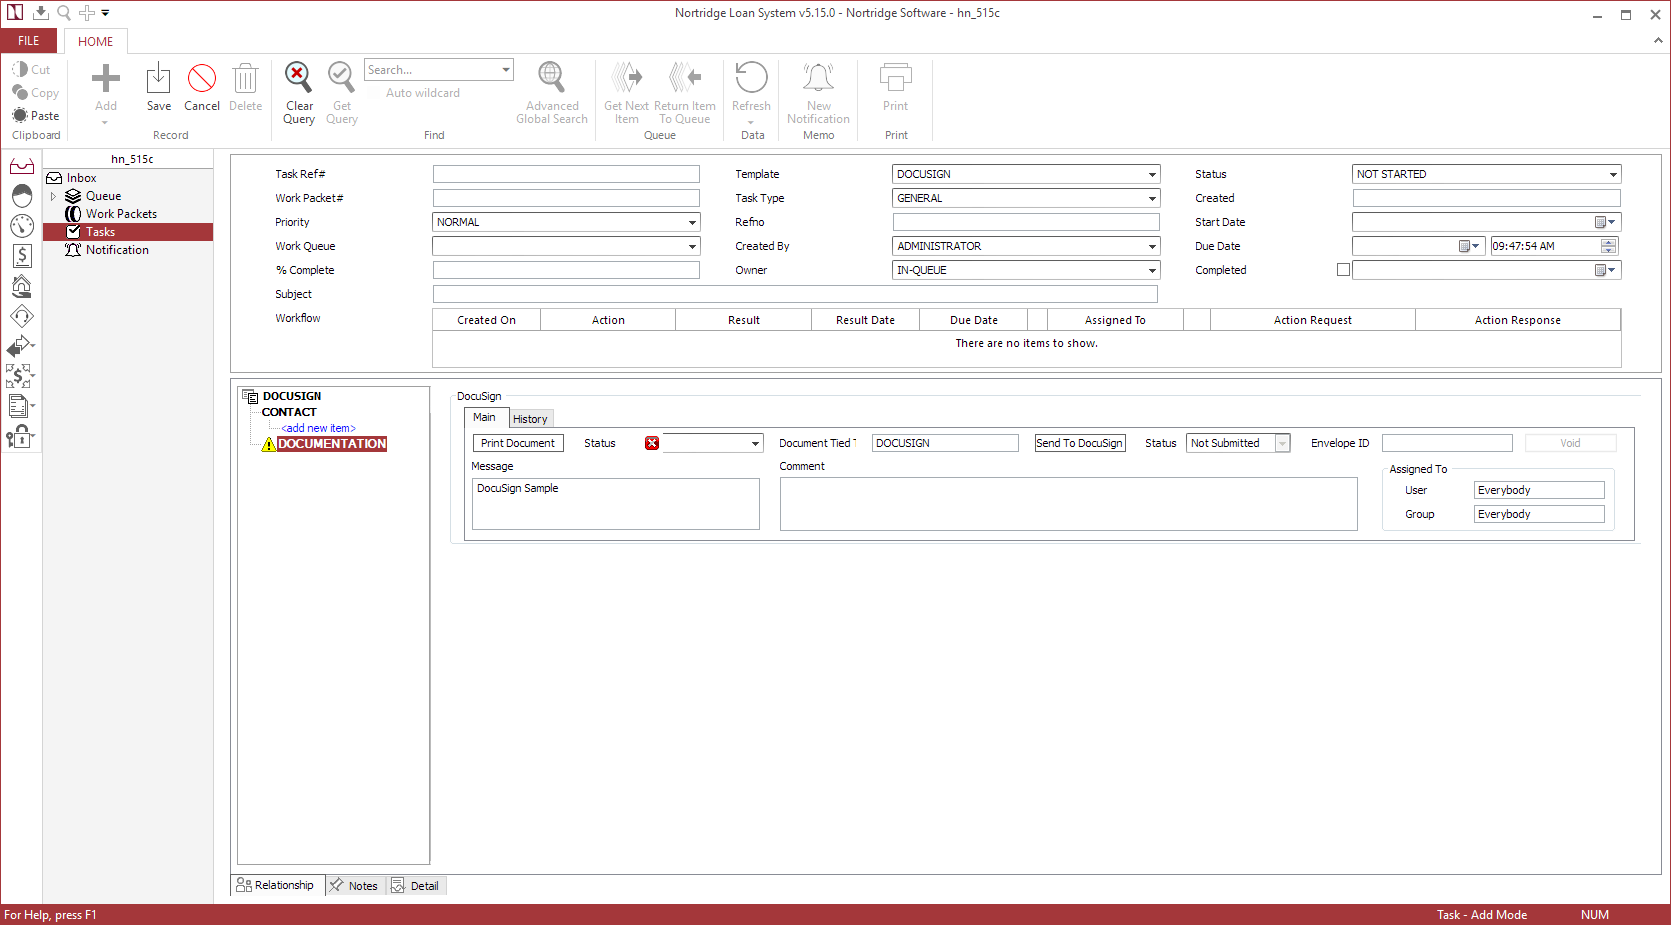1671x925 pixels.
Task: Click the Subject input field
Action: 795,294
